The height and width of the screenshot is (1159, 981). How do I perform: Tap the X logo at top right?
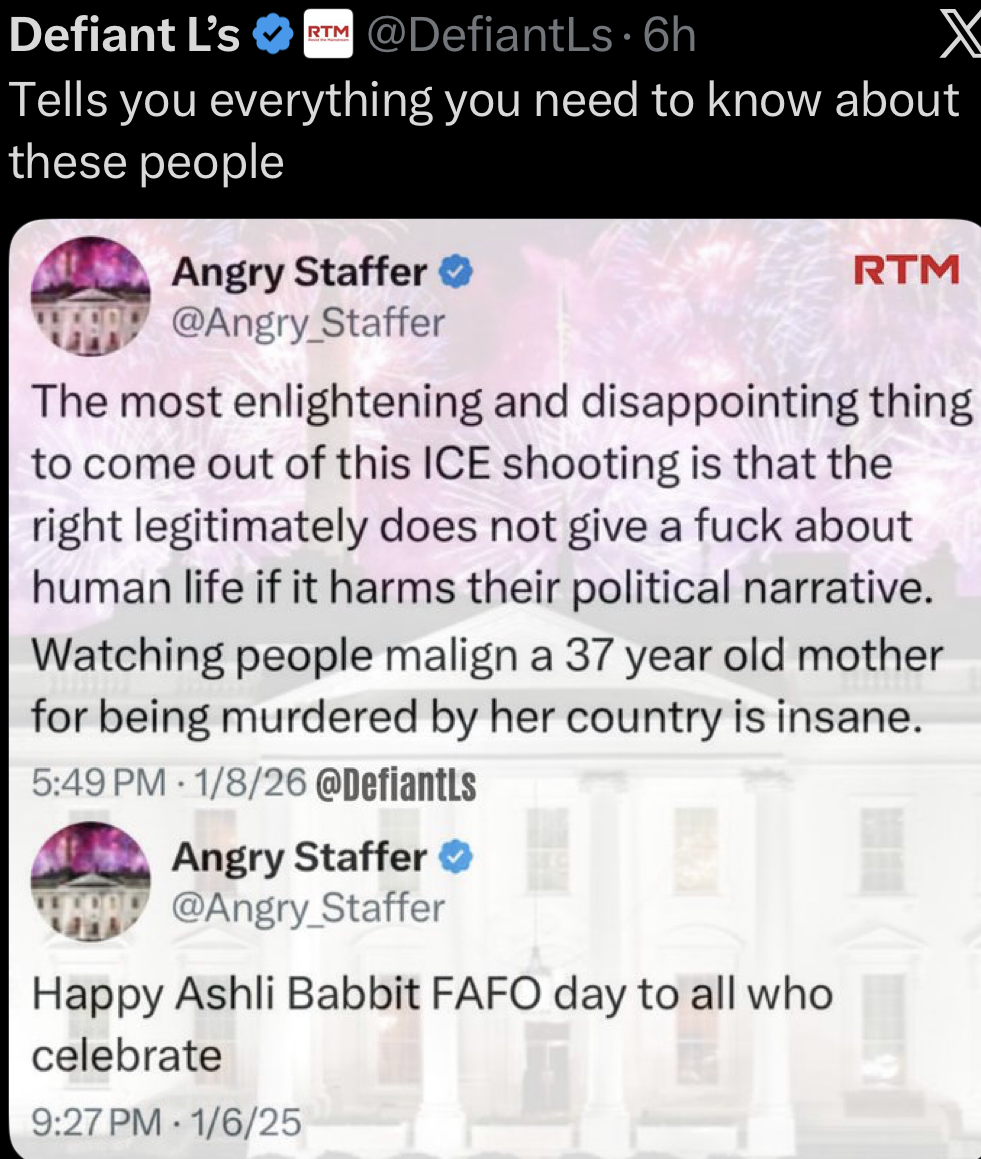pos(960,35)
